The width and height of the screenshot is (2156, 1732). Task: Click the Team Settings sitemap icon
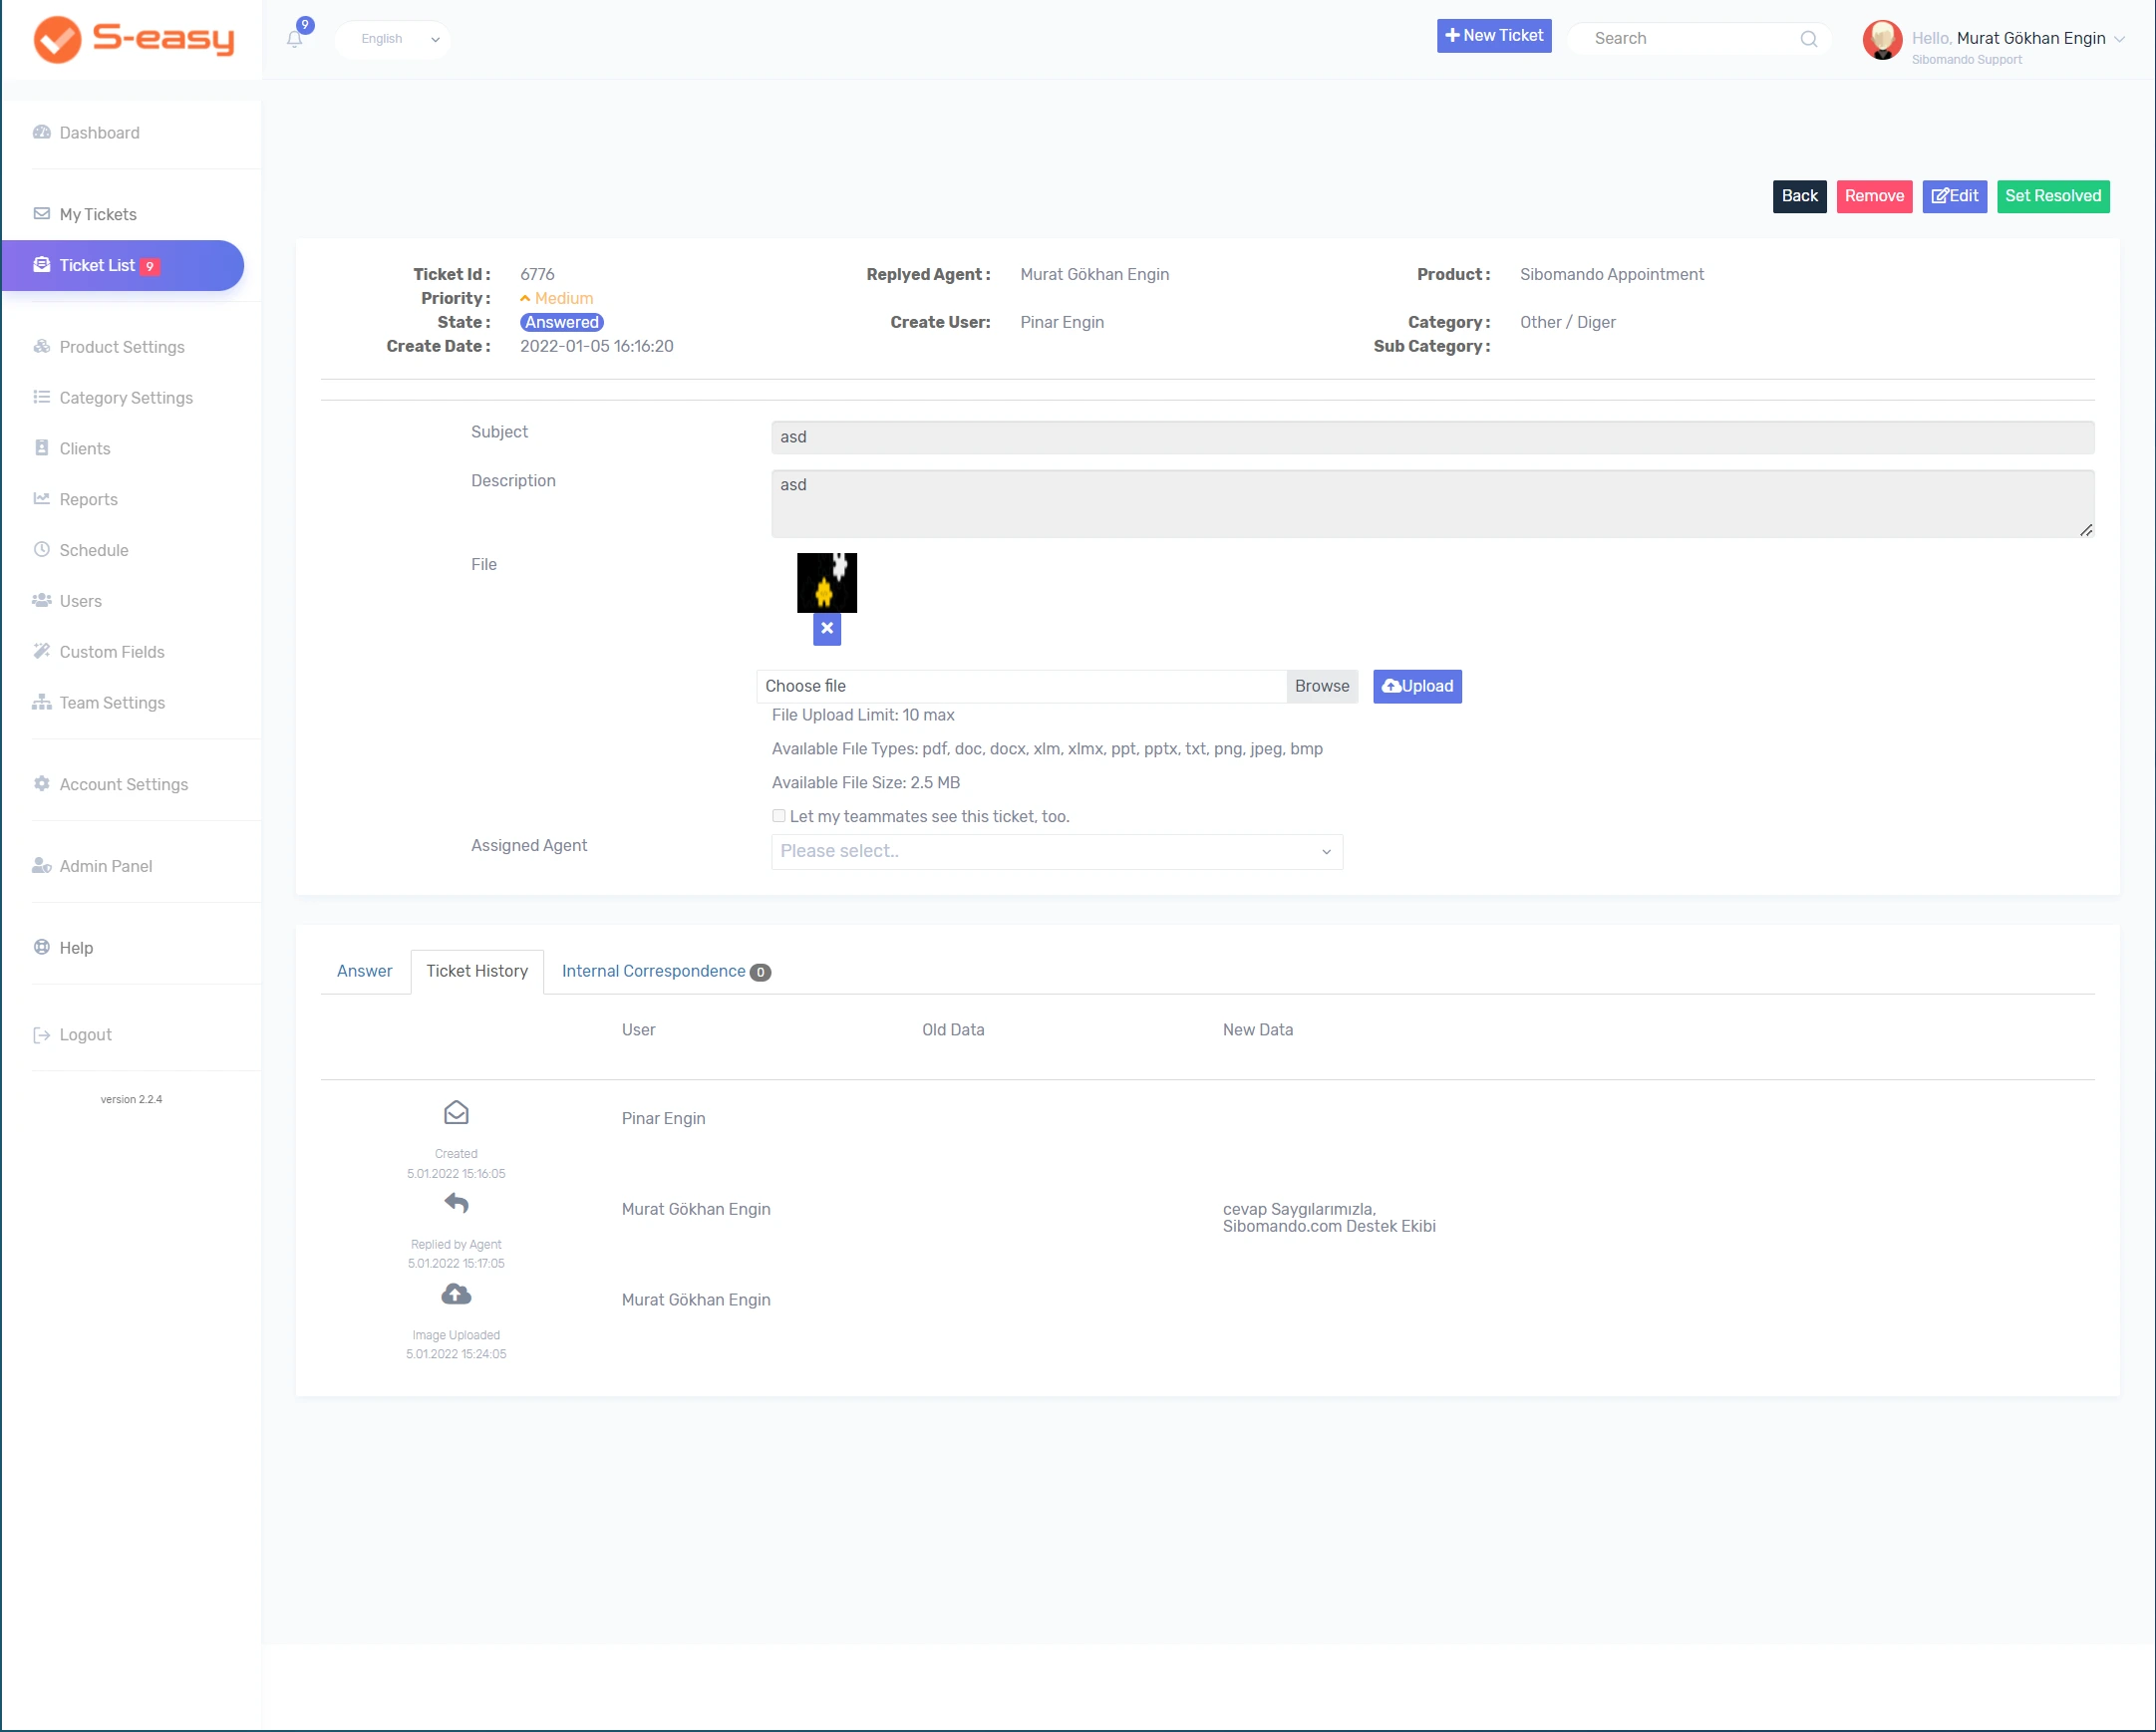[42, 702]
